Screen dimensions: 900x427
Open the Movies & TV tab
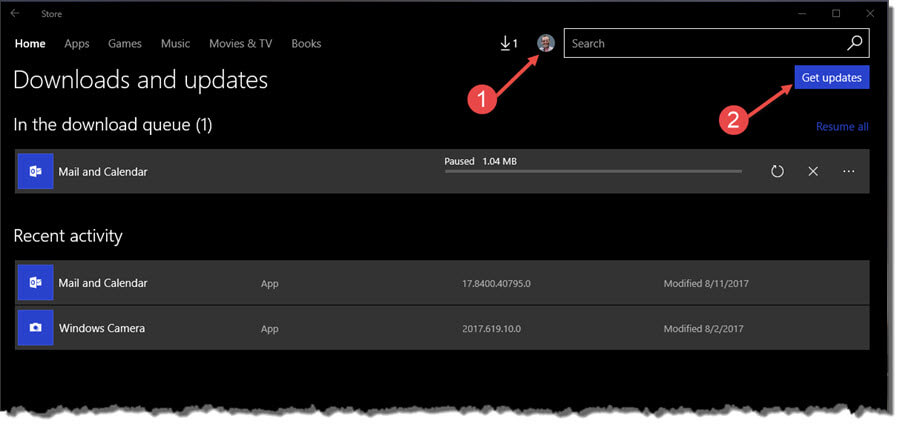coord(240,44)
